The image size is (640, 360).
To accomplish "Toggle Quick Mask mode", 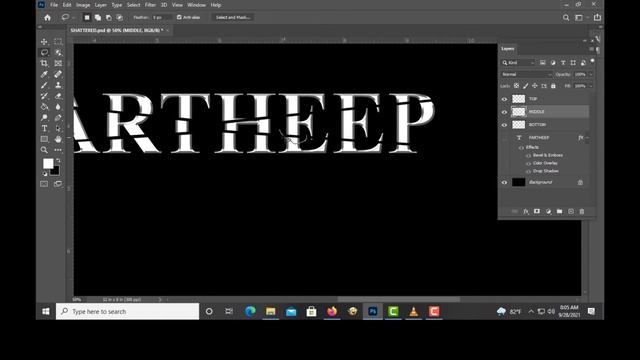I will coord(44,184).
